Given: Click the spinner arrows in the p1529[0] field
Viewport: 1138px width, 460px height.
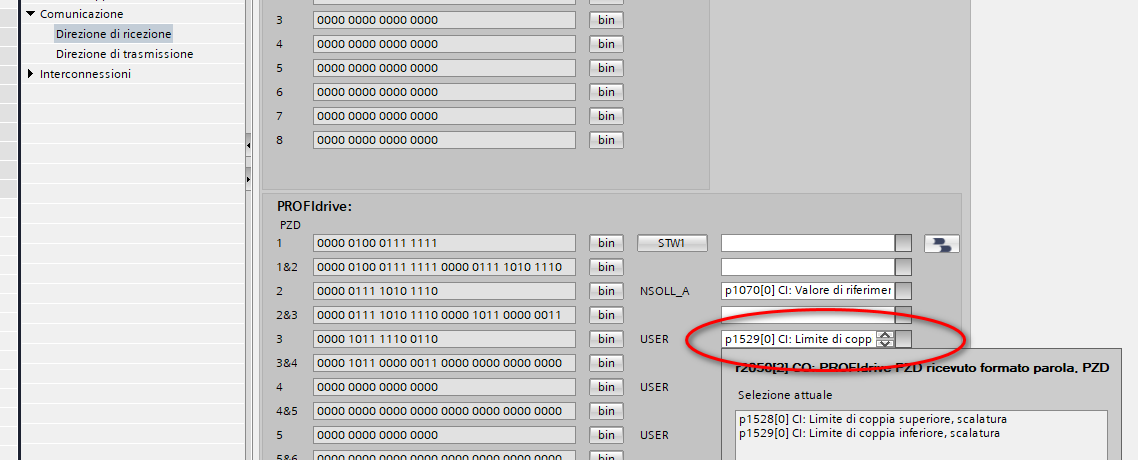Looking at the screenshot, I should coord(884,339).
